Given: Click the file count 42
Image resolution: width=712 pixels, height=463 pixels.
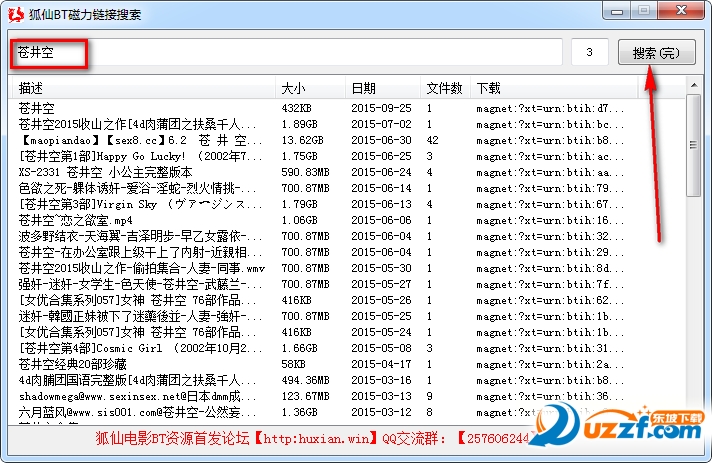Looking at the screenshot, I should 432,140.
